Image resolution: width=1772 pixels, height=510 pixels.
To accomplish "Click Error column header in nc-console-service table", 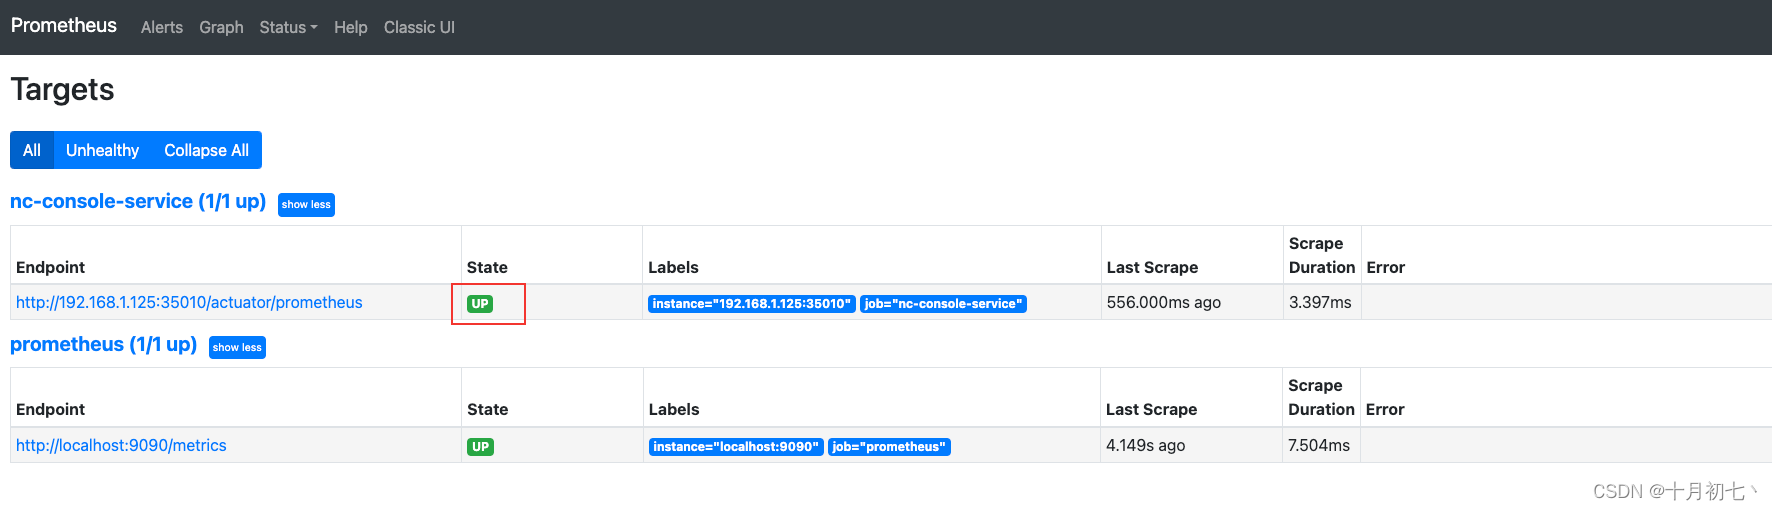I will pos(1385,267).
